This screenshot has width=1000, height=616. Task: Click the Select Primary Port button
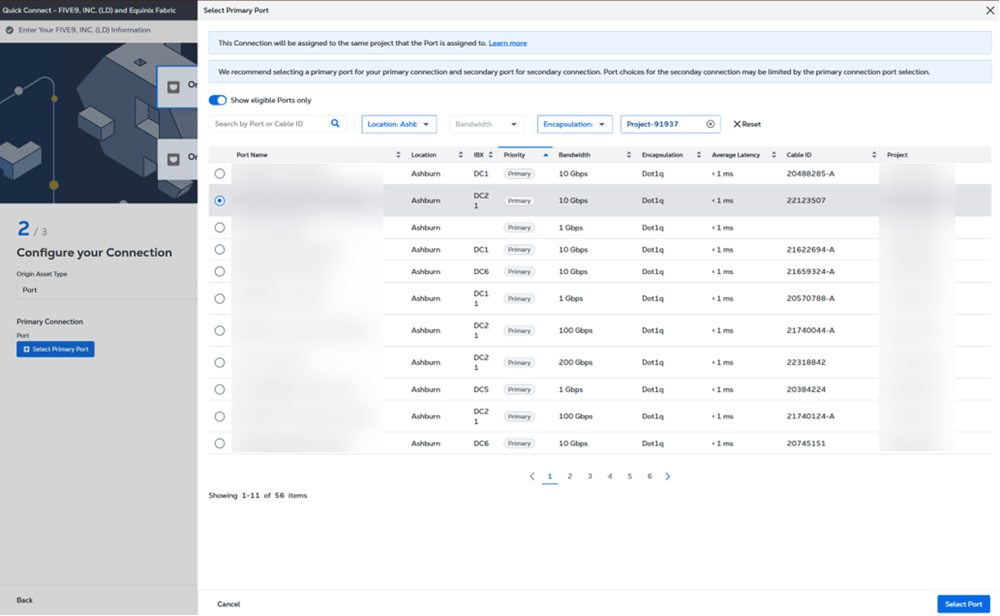tap(55, 349)
